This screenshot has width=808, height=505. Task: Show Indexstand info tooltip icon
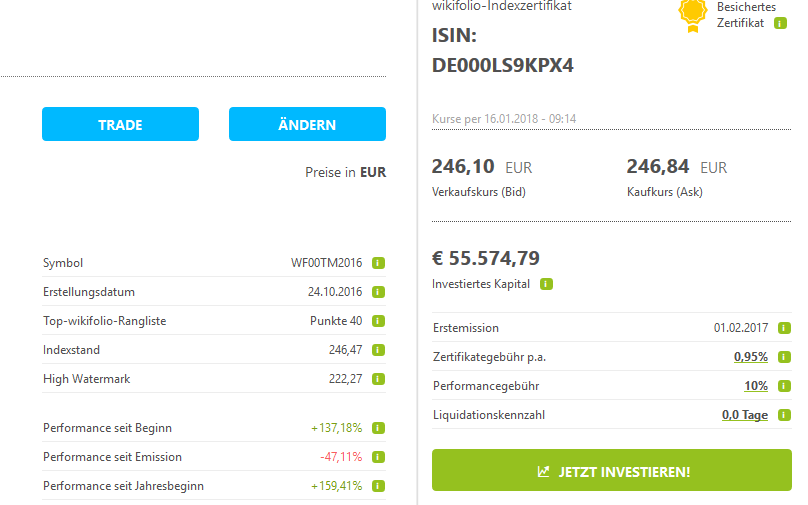click(379, 350)
